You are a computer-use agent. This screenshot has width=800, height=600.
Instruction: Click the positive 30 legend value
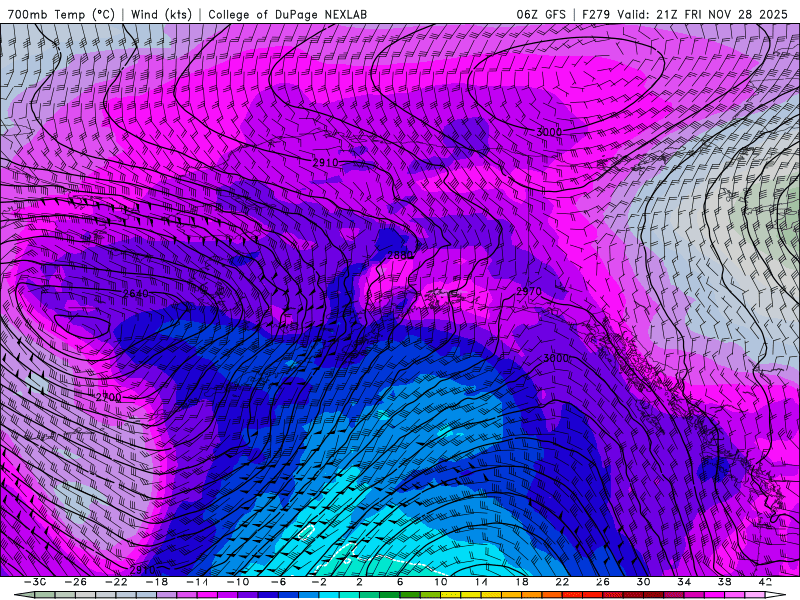(x=643, y=582)
